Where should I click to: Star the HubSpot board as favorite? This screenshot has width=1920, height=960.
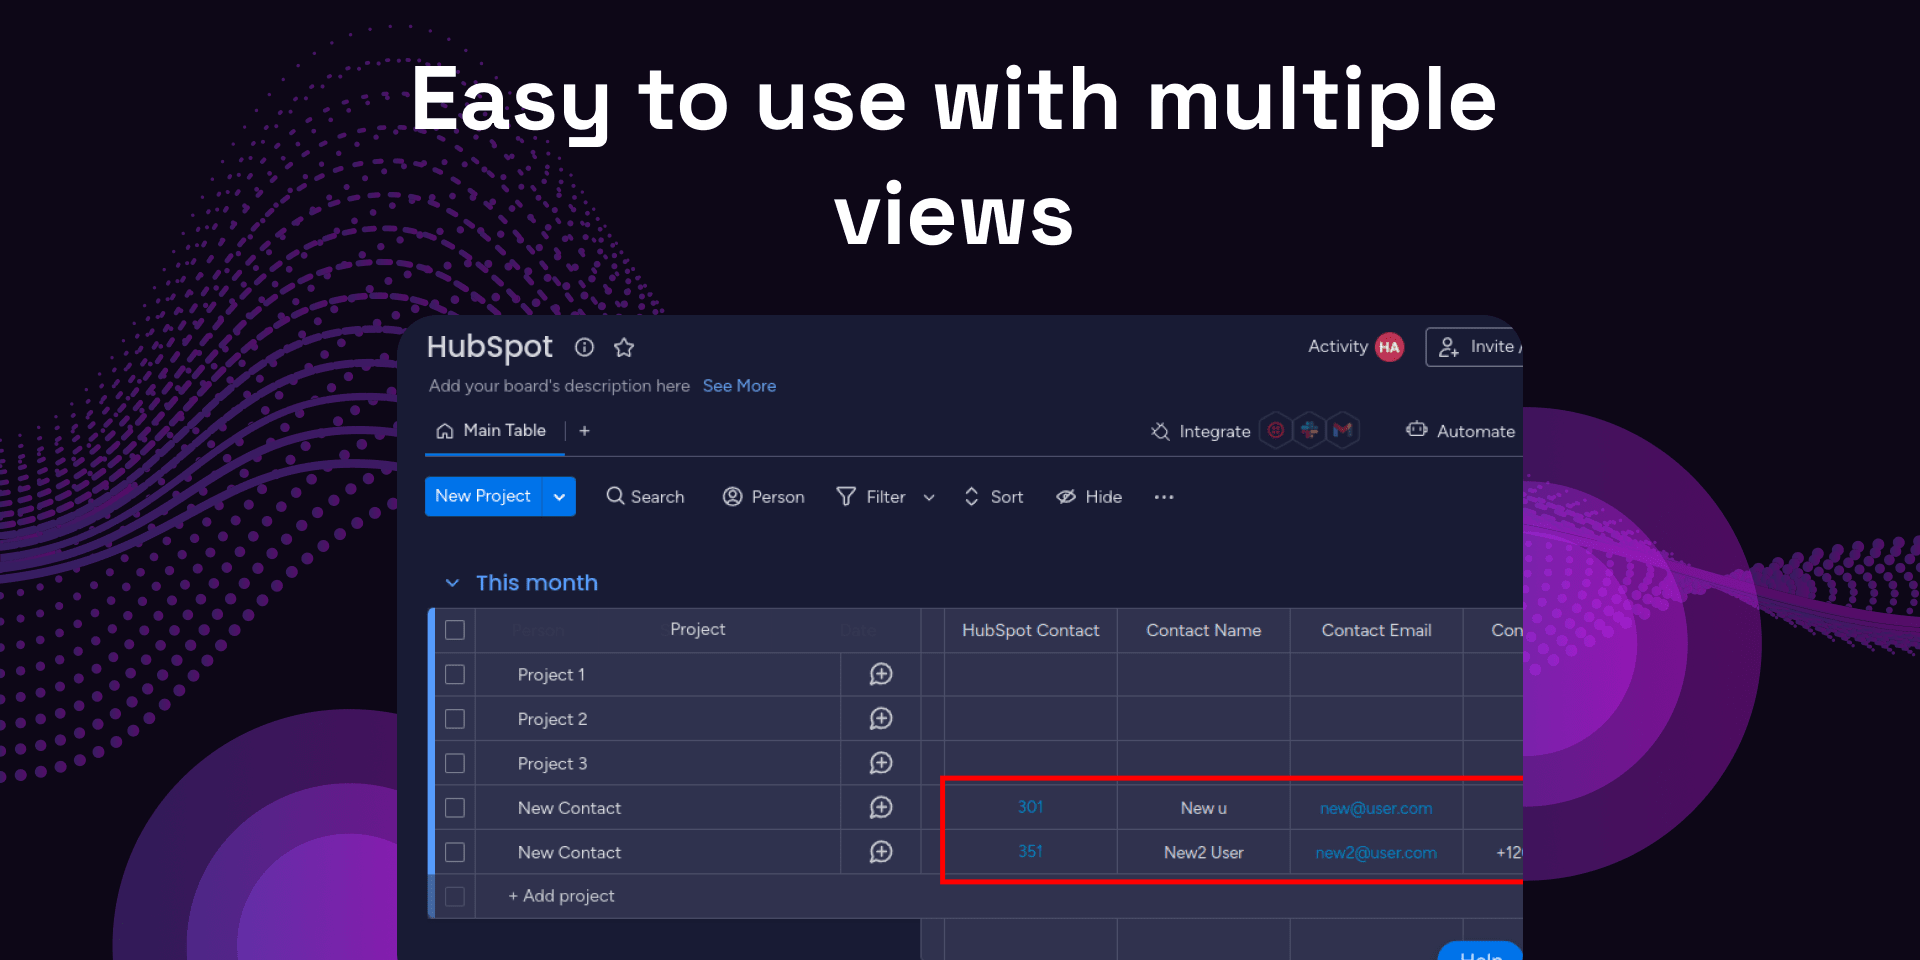pos(624,347)
